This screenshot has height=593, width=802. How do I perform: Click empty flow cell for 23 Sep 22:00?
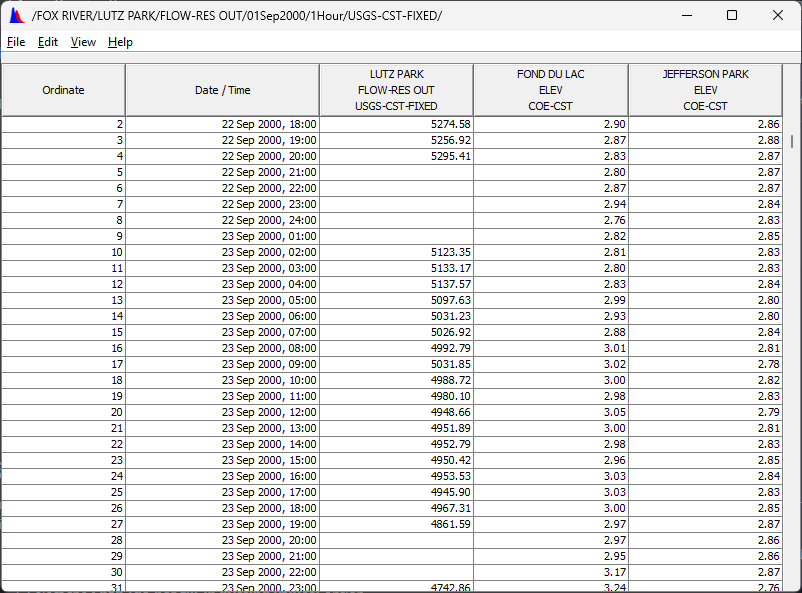396,572
